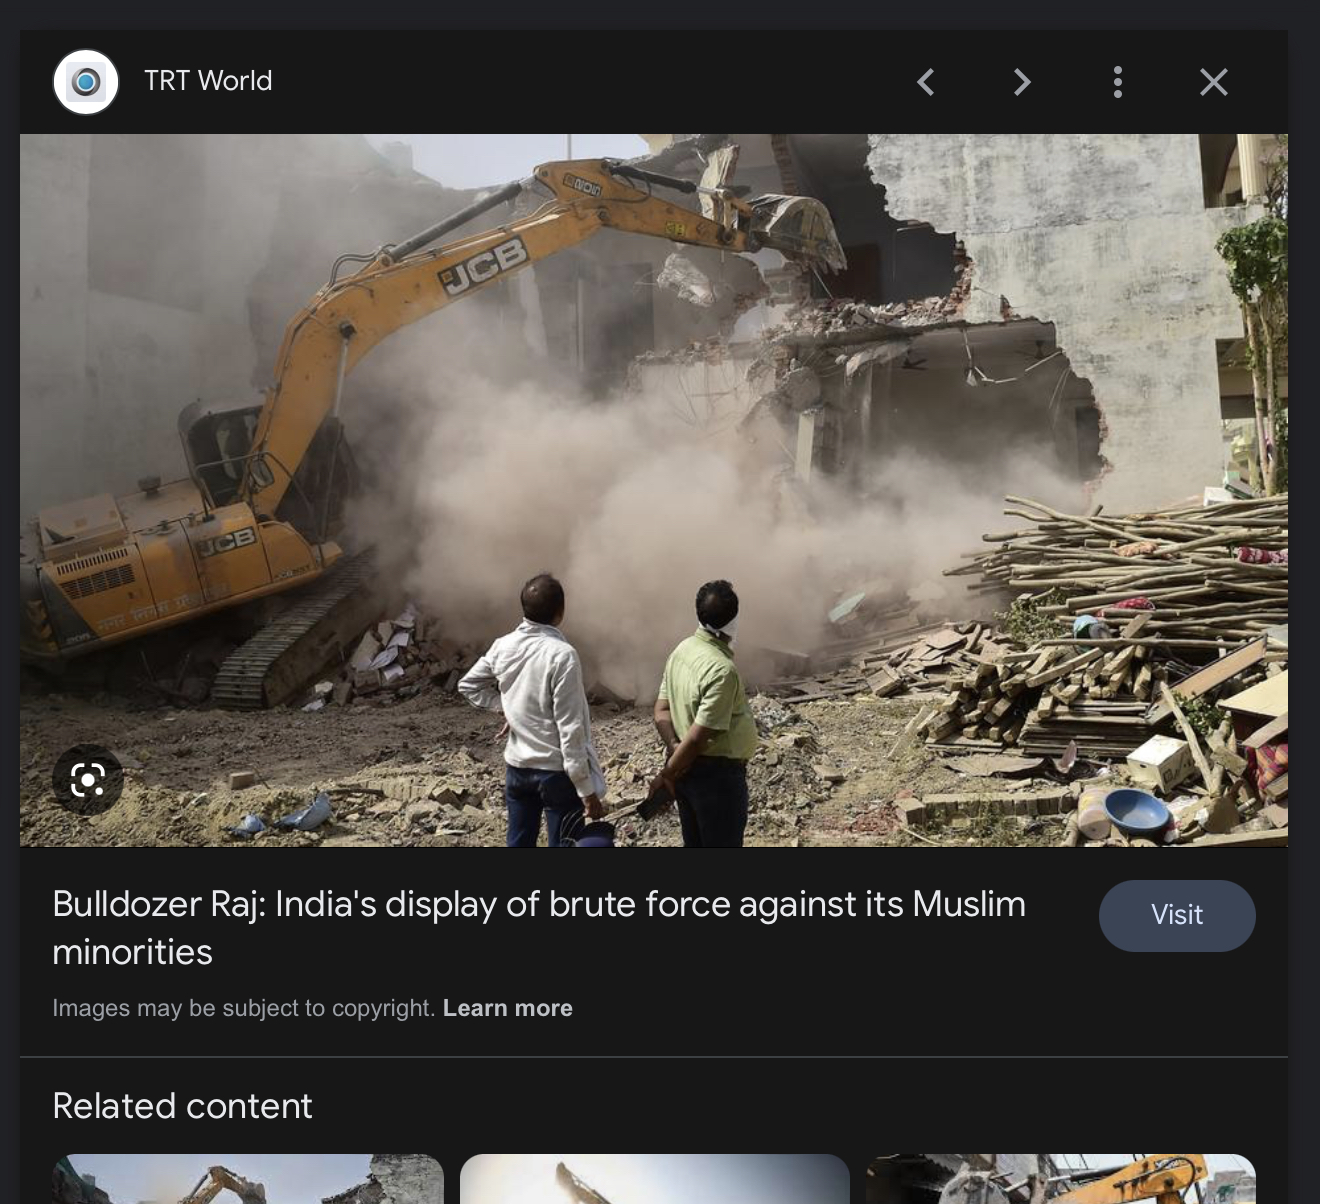Open the rightmost related content thumbnail

pos(1061,1179)
